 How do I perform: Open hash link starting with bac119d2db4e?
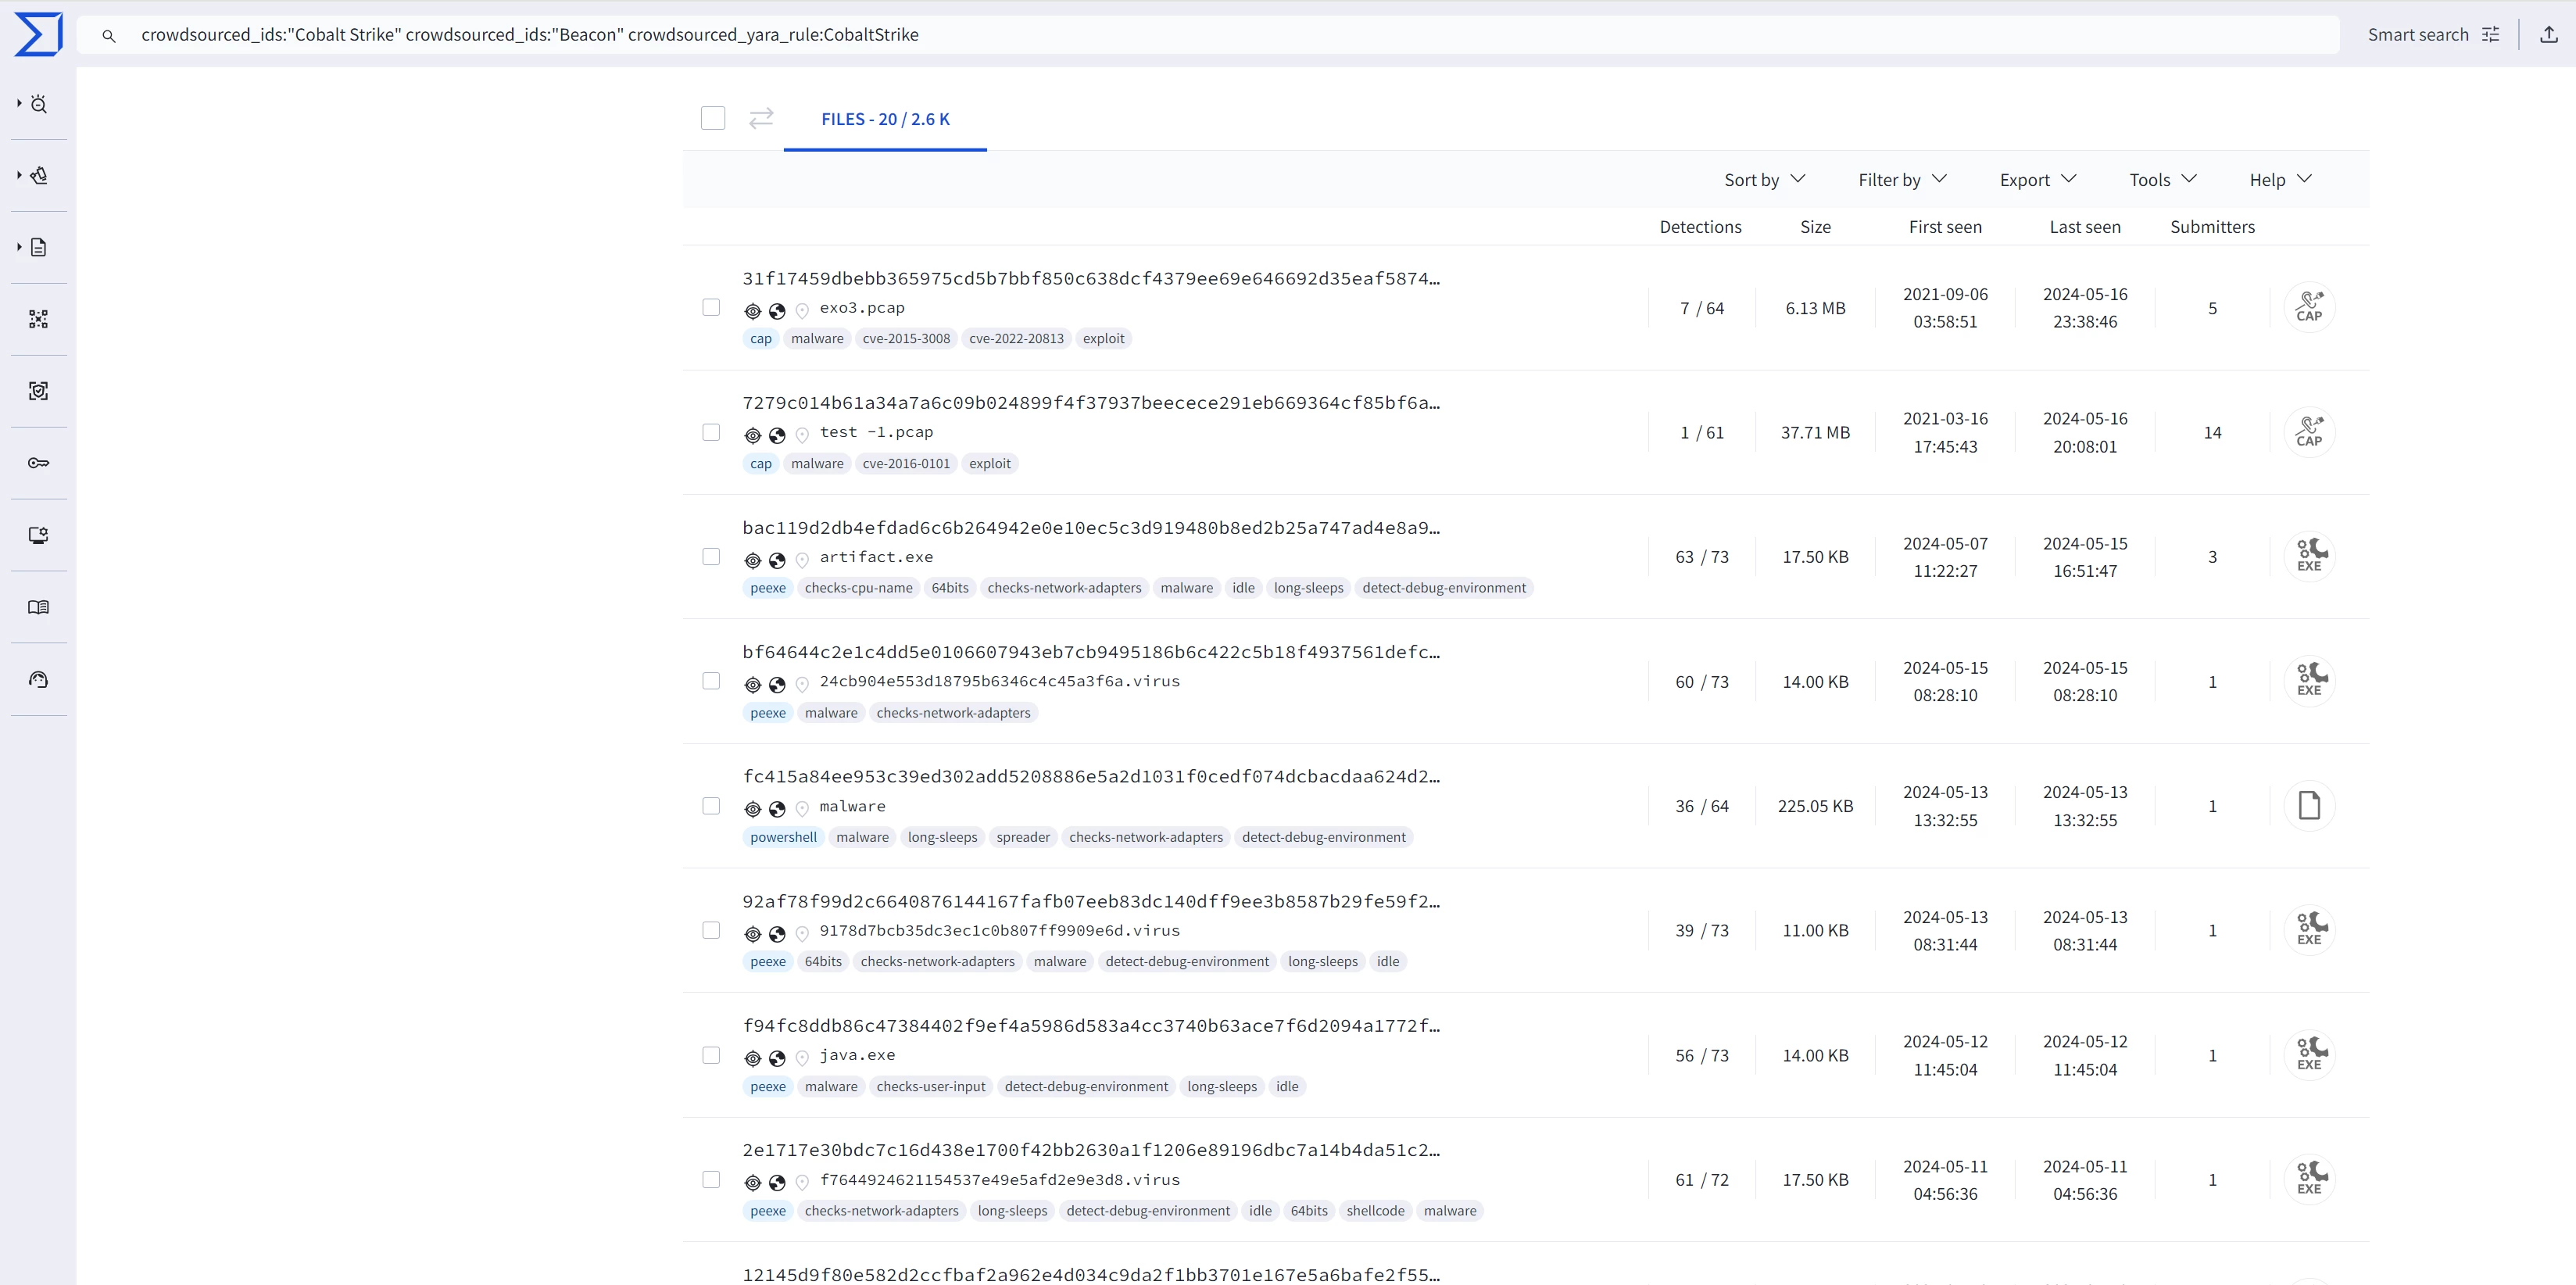point(1091,527)
